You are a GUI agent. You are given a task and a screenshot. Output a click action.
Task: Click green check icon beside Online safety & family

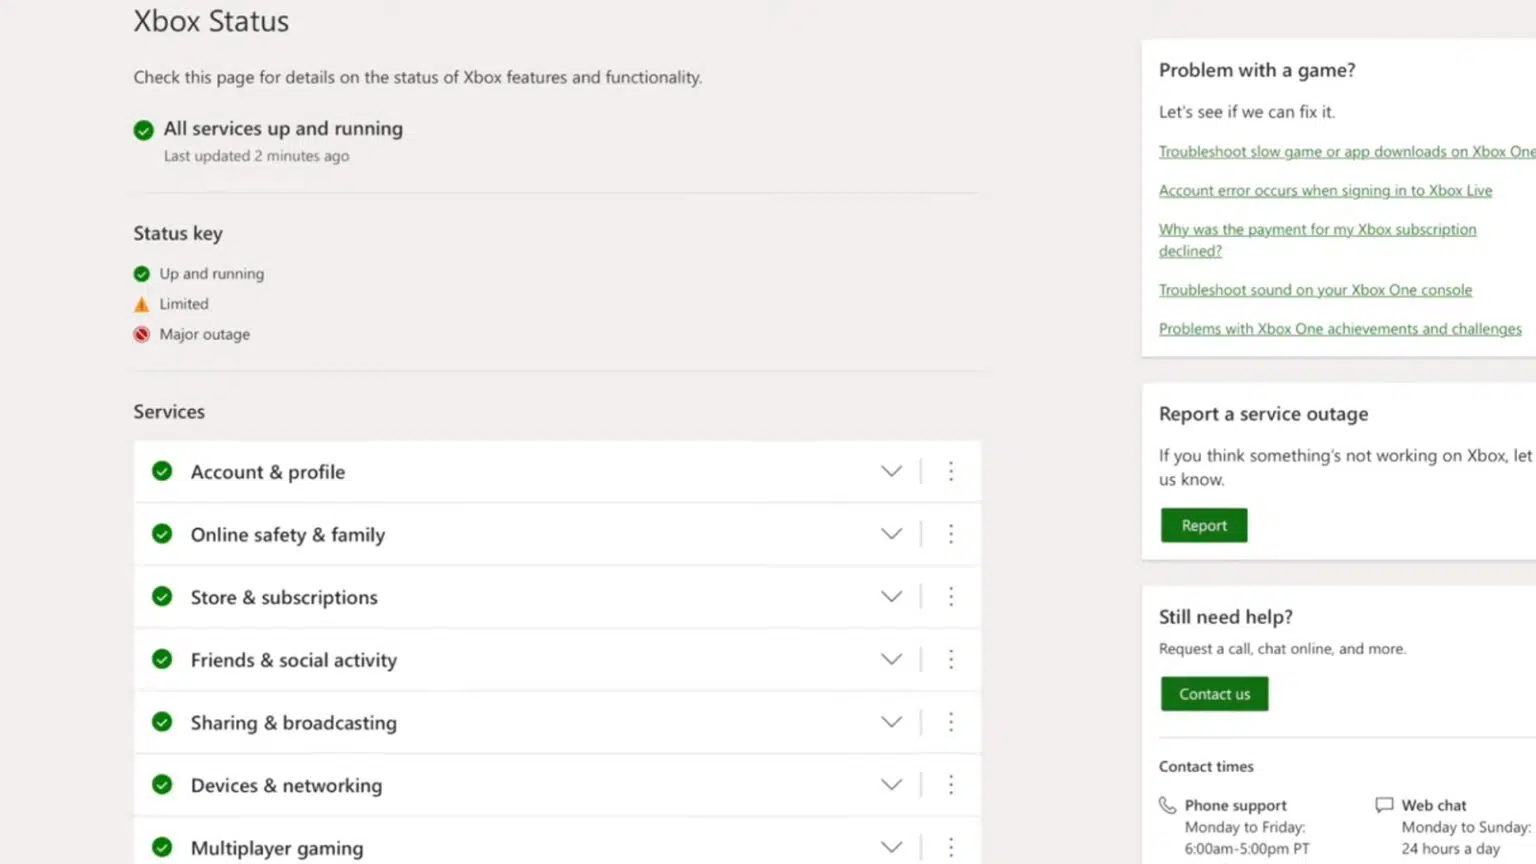pyautogui.click(x=162, y=534)
